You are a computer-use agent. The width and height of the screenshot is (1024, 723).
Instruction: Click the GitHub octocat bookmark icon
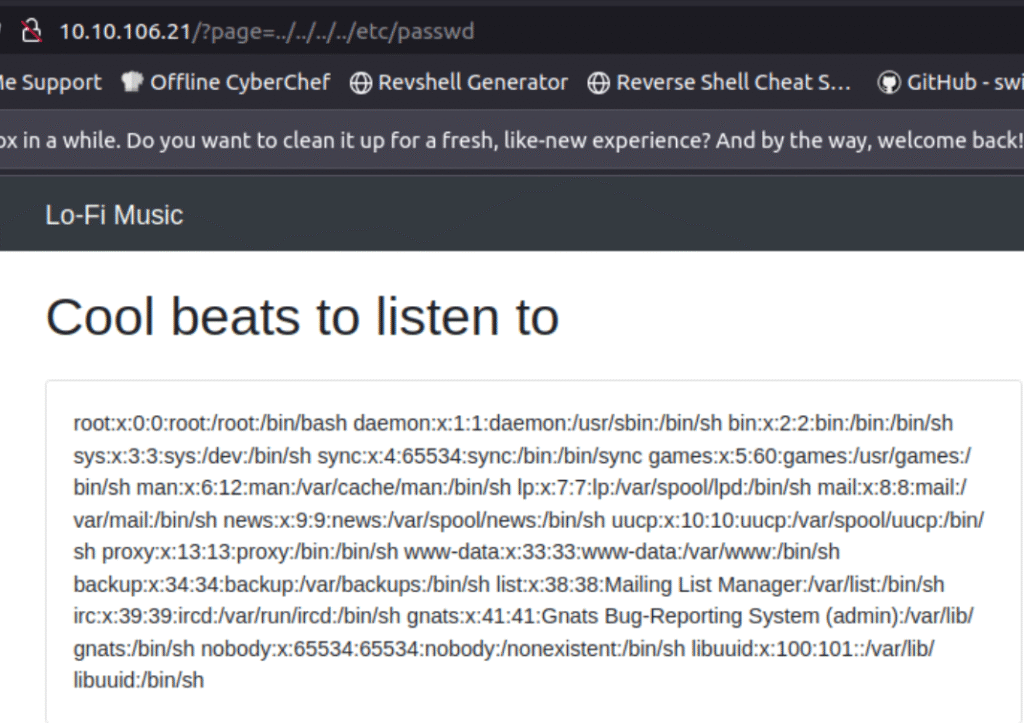[x=888, y=83]
